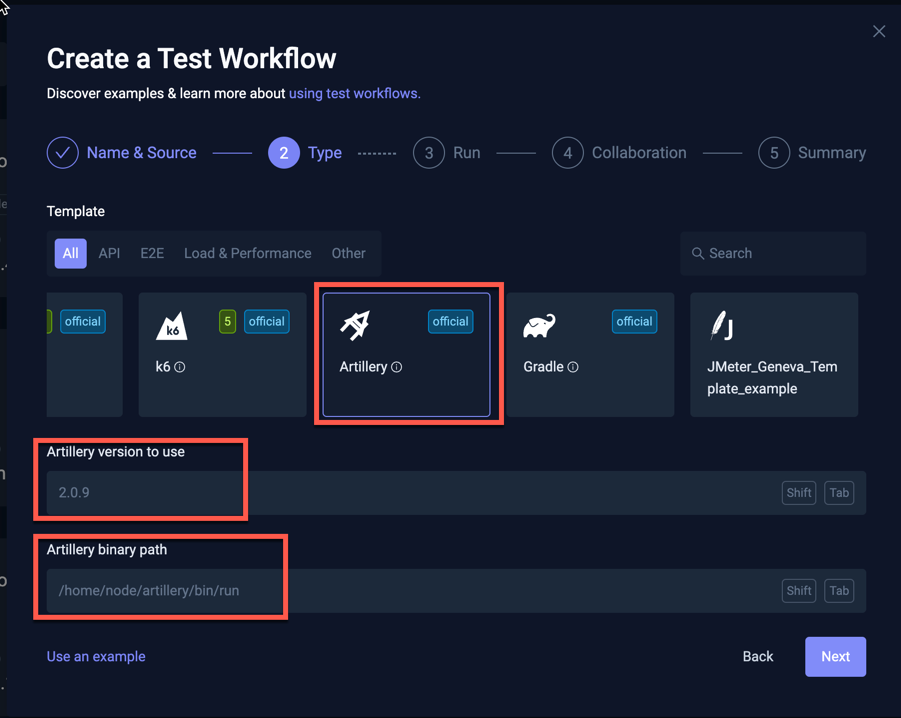The width and height of the screenshot is (901, 718).
Task: Select the Gradle elephant template icon
Action: [x=539, y=325]
